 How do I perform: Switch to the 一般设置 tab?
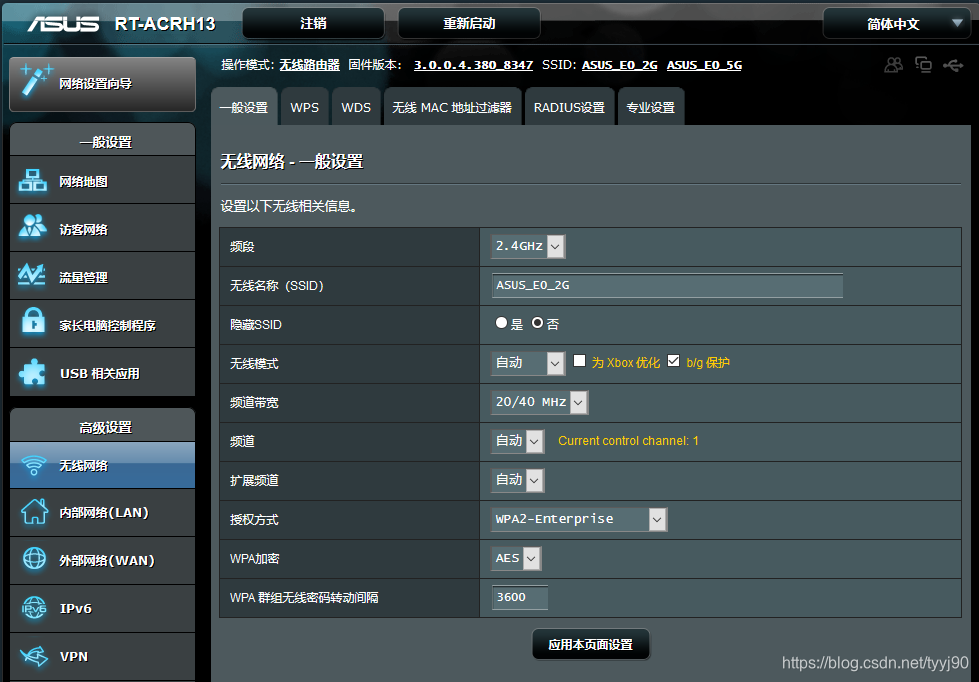(244, 107)
